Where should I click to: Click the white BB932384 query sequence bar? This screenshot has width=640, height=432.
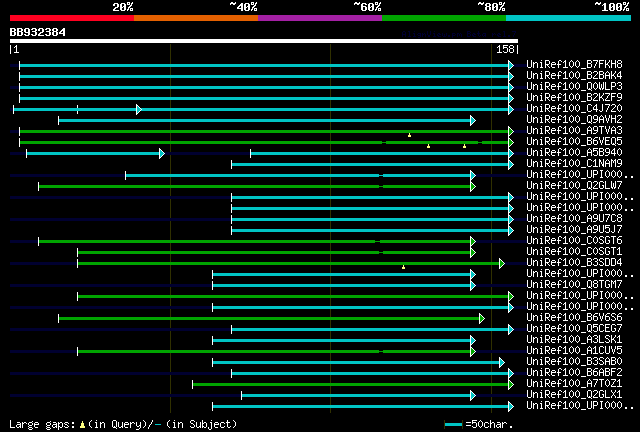[x=264, y=41]
